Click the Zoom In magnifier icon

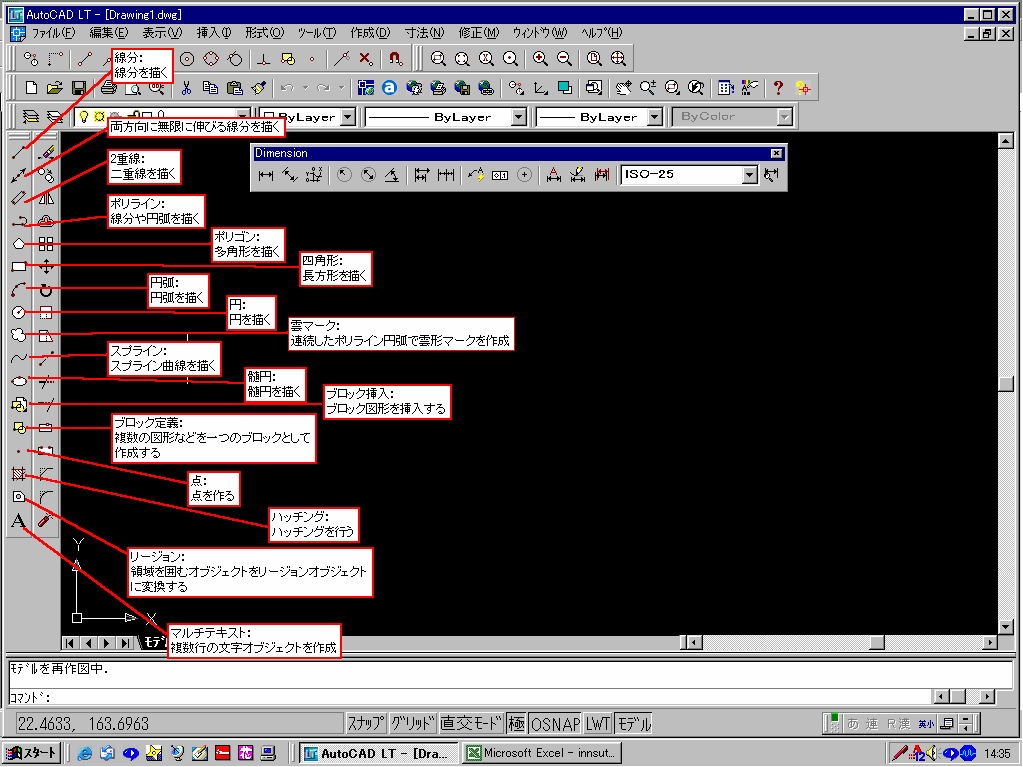540,59
